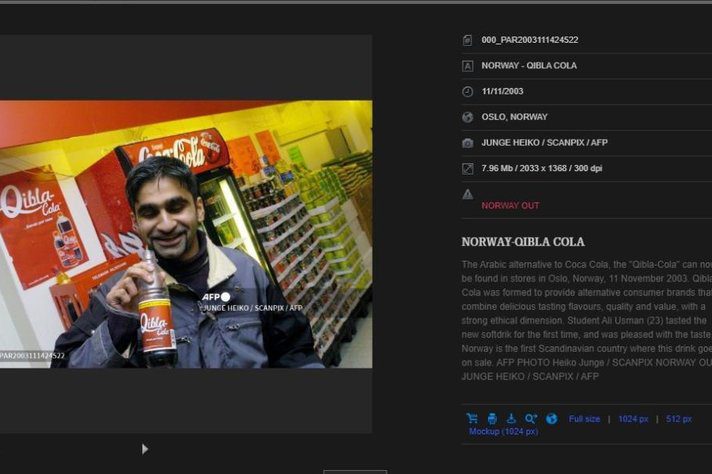Click the camera icon beside JUNGE HEIKO credit
The width and height of the screenshot is (712, 474).
tap(467, 143)
